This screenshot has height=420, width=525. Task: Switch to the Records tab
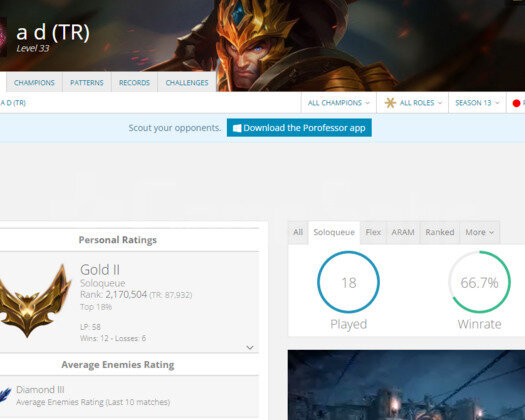coord(134,82)
